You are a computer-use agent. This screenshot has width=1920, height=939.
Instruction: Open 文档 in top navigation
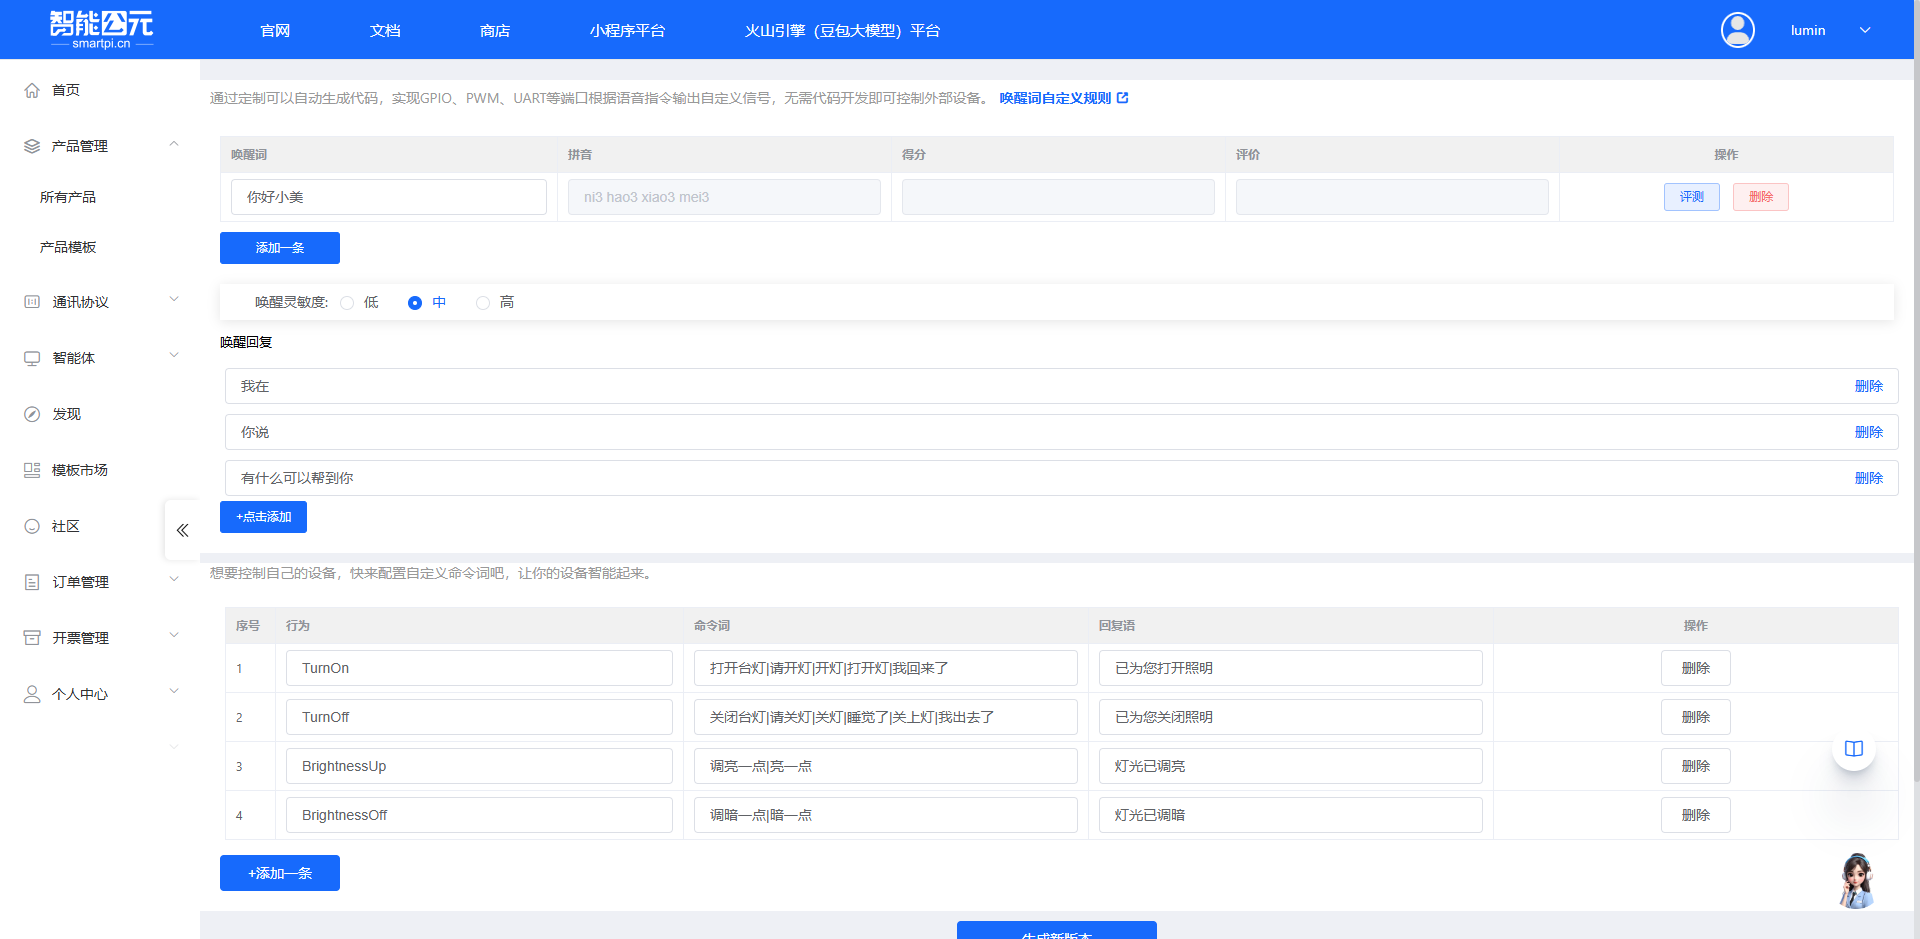[x=385, y=31]
